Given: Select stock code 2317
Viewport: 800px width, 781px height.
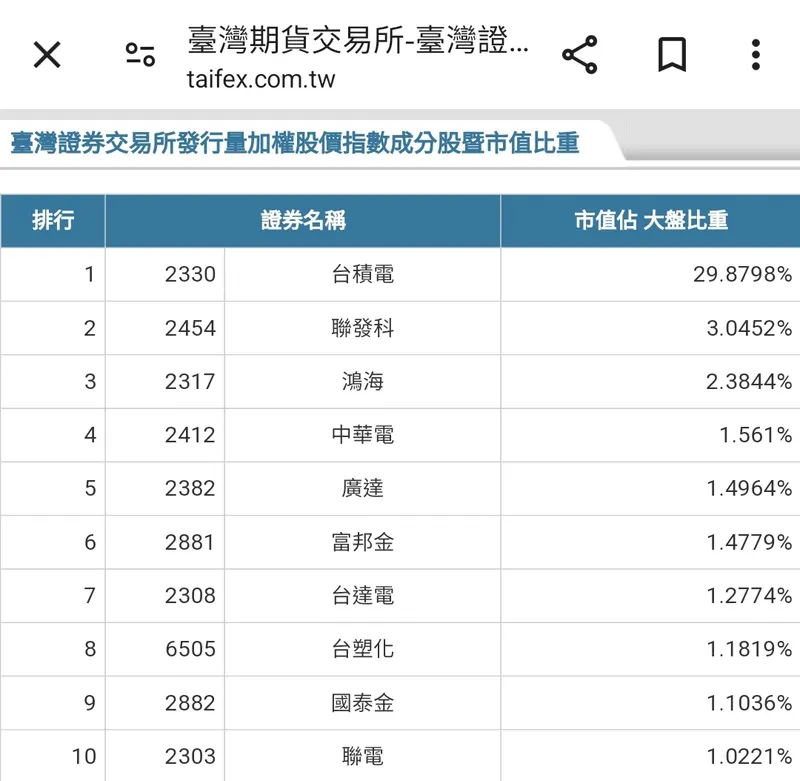Looking at the screenshot, I should [x=190, y=382].
